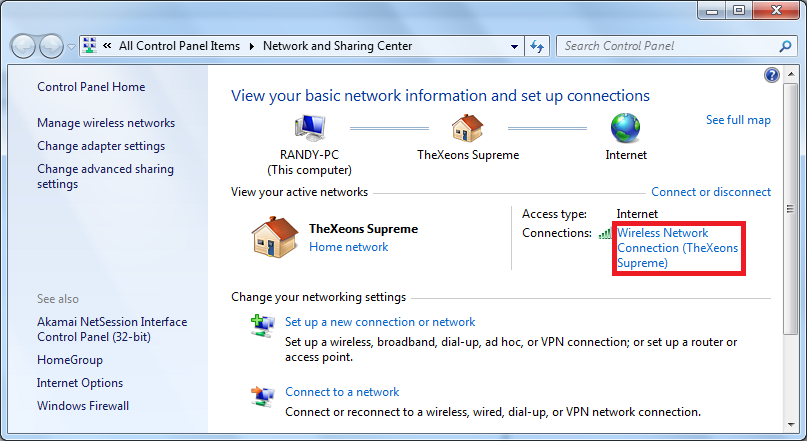Click the Control Panel icon in address bar
Viewport: 807px width, 441px height.
click(90, 45)
